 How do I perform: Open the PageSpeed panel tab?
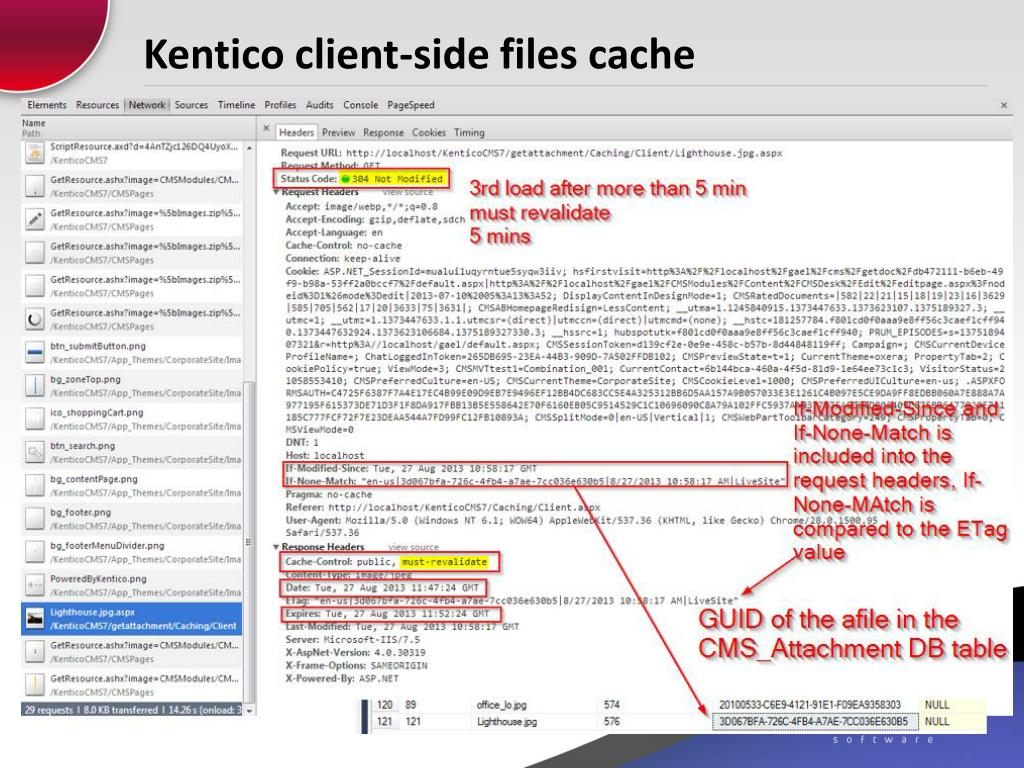tap(411, 105)
